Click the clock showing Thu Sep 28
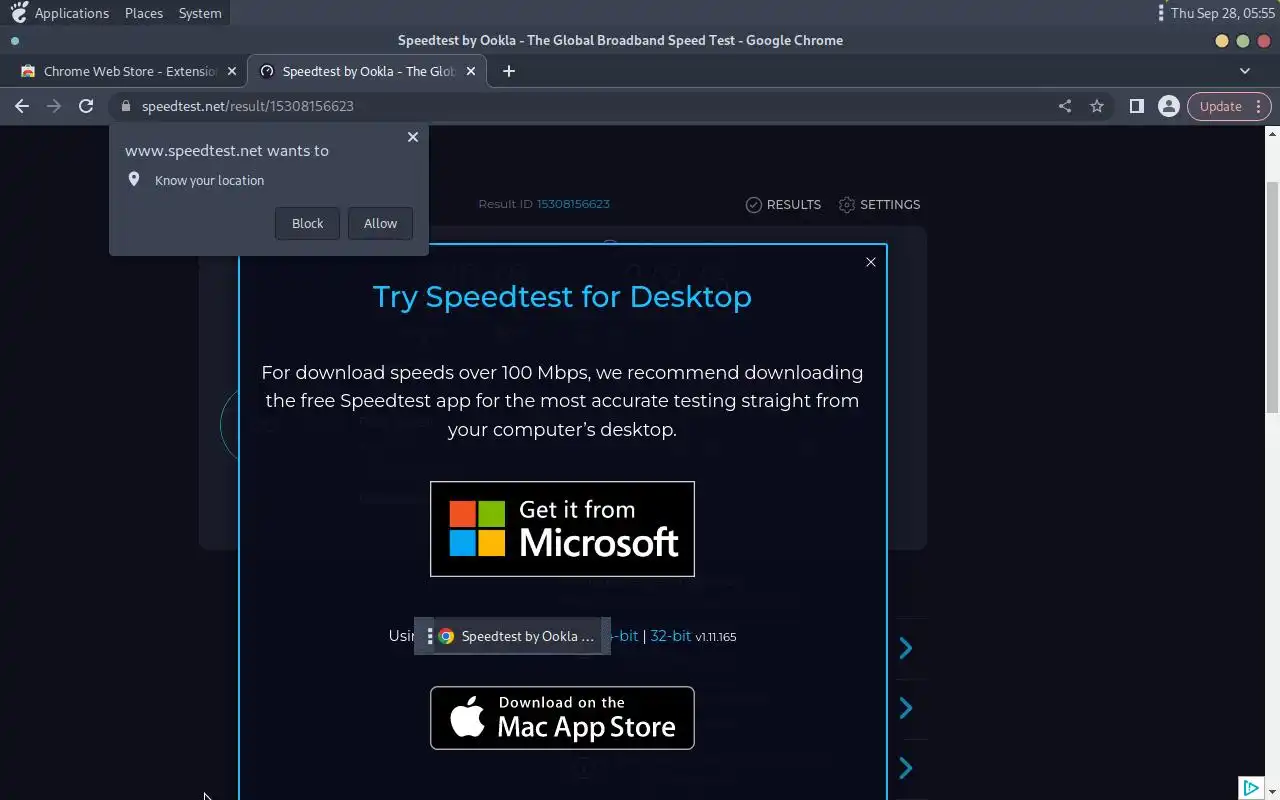This screenshot has width=1280, height=800. 1222,13
